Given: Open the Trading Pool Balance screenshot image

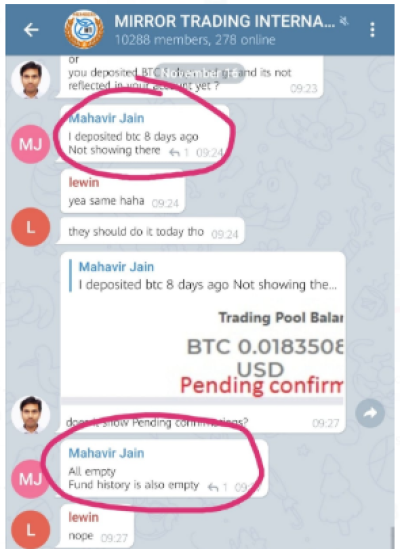Looking at the screenshot, I should pos(202,354).
